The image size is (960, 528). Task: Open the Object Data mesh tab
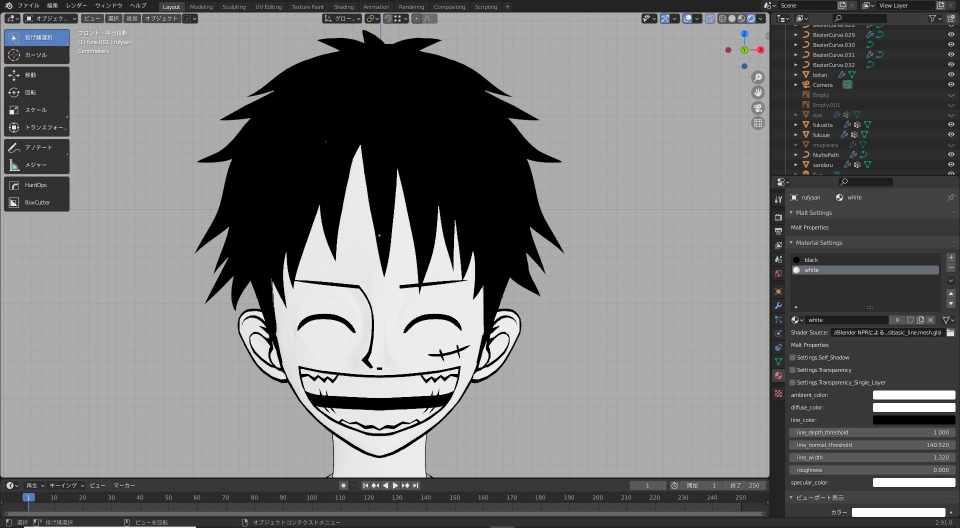(778, 361)
